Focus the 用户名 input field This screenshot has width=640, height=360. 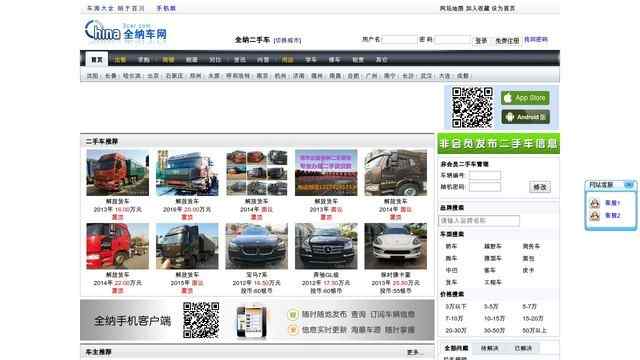coord(399,40)
